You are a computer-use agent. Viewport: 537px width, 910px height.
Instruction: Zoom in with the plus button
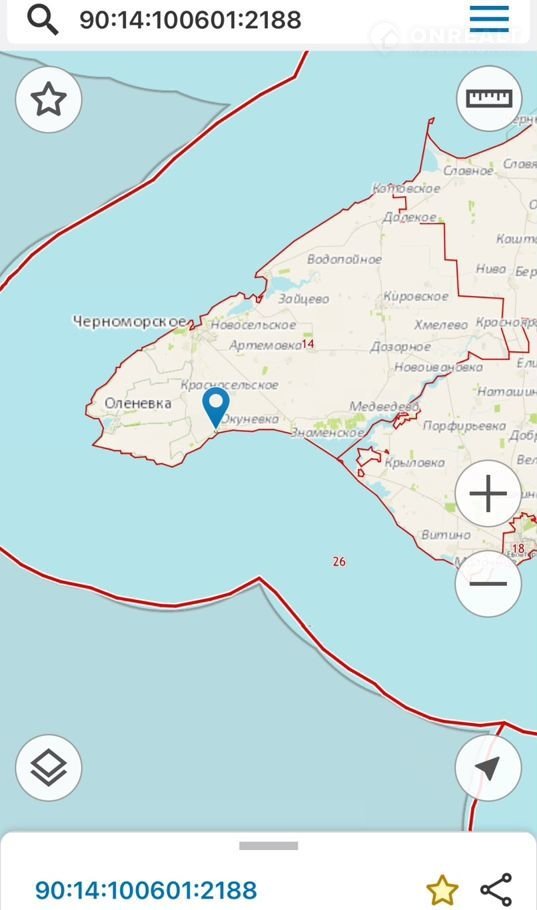tap(488, 493)
